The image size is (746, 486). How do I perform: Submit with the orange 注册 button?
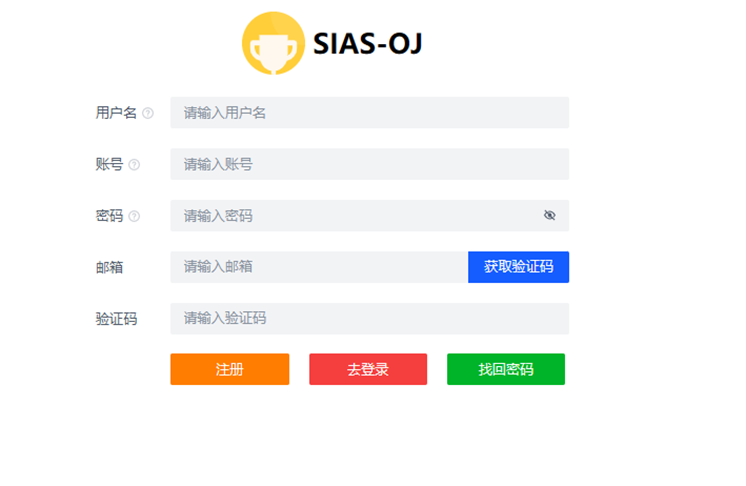click(x=229, y=369)
